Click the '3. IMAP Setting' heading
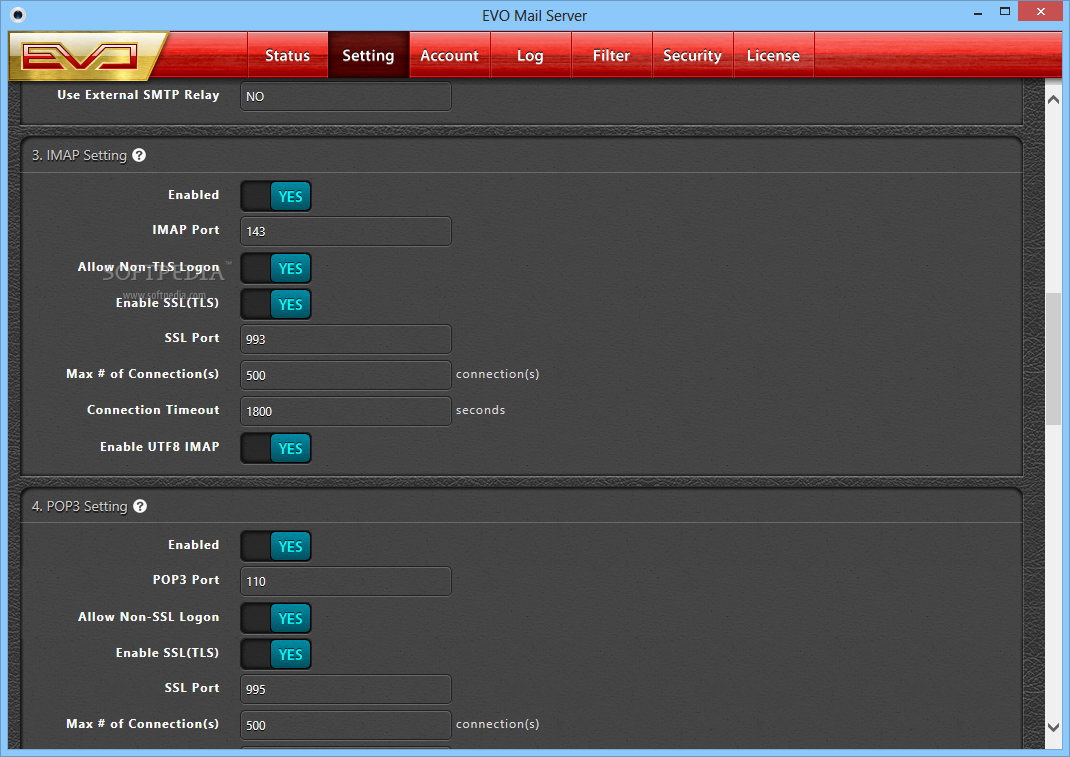 pos(79,156)
